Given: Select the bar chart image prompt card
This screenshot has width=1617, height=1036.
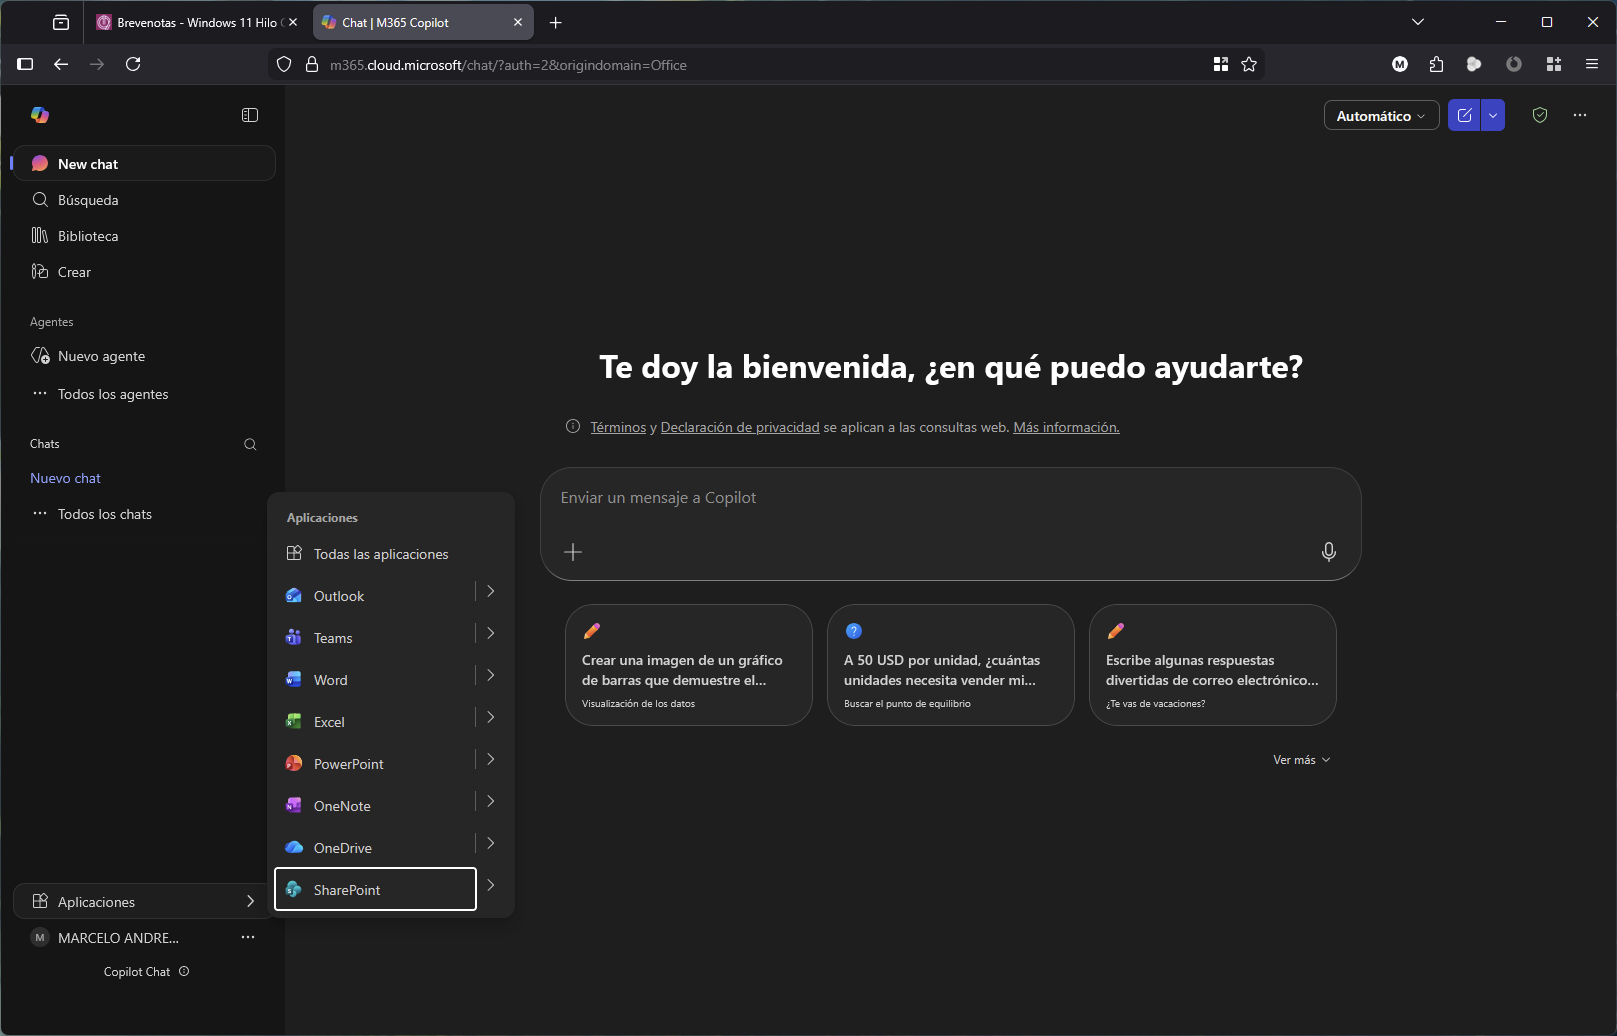Looking at the screenshot, I should click(688, 665).
